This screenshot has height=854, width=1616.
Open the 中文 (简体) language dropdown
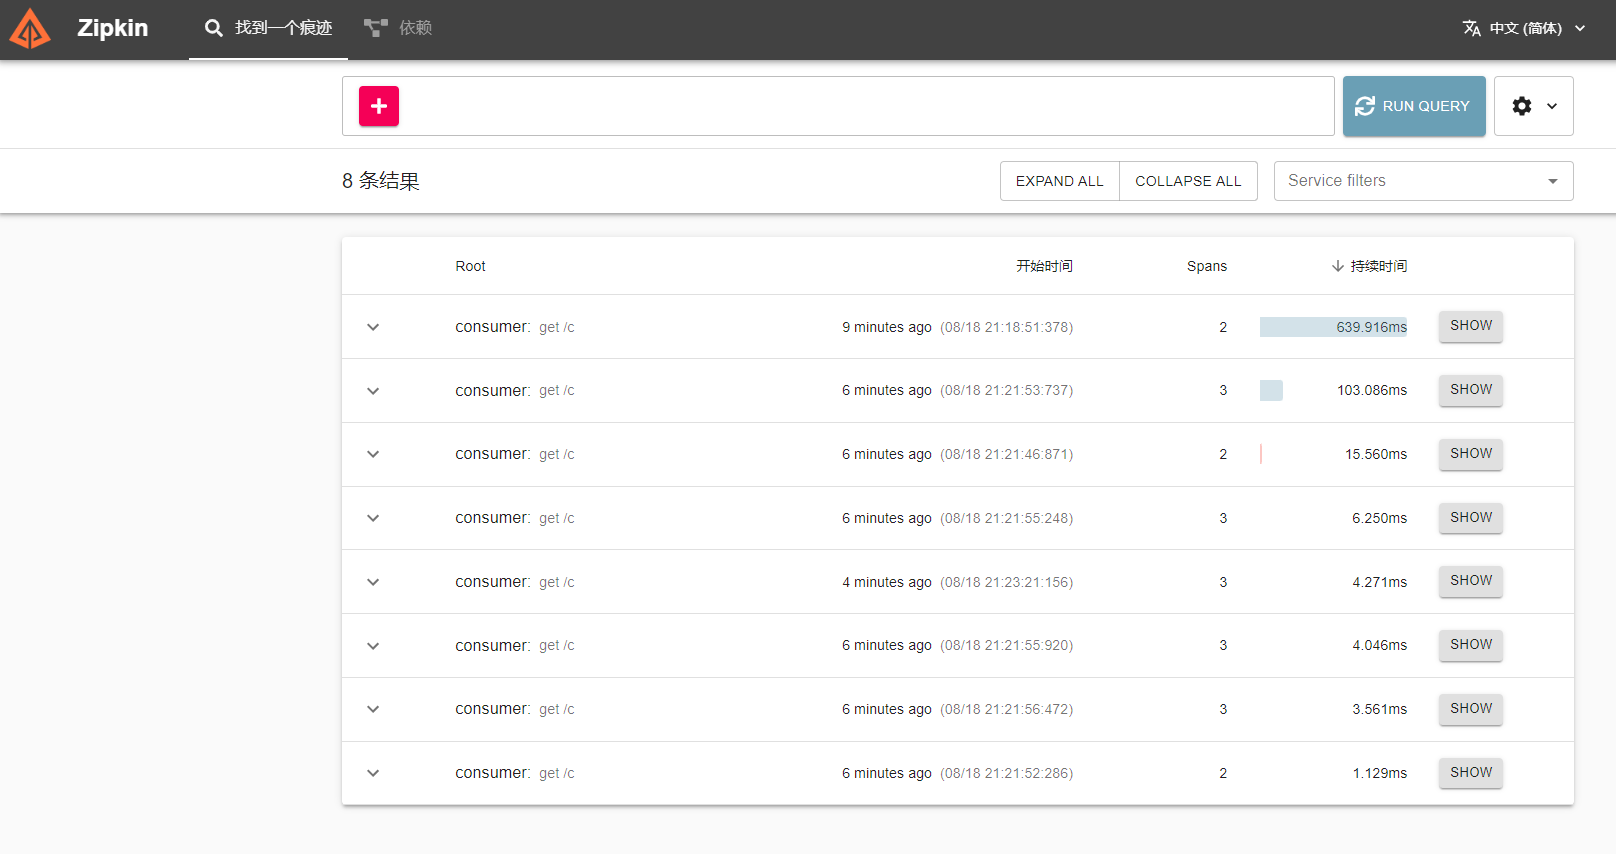coord(1524,28)
